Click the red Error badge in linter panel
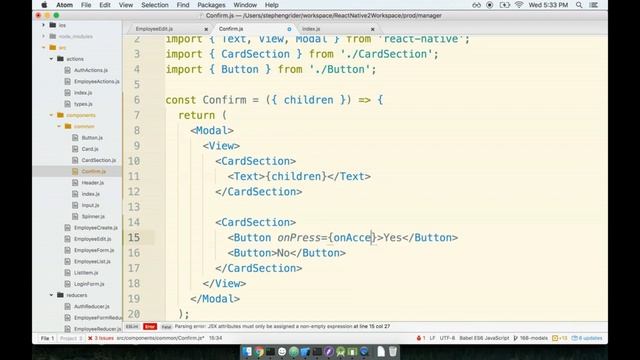 point(150,327)
